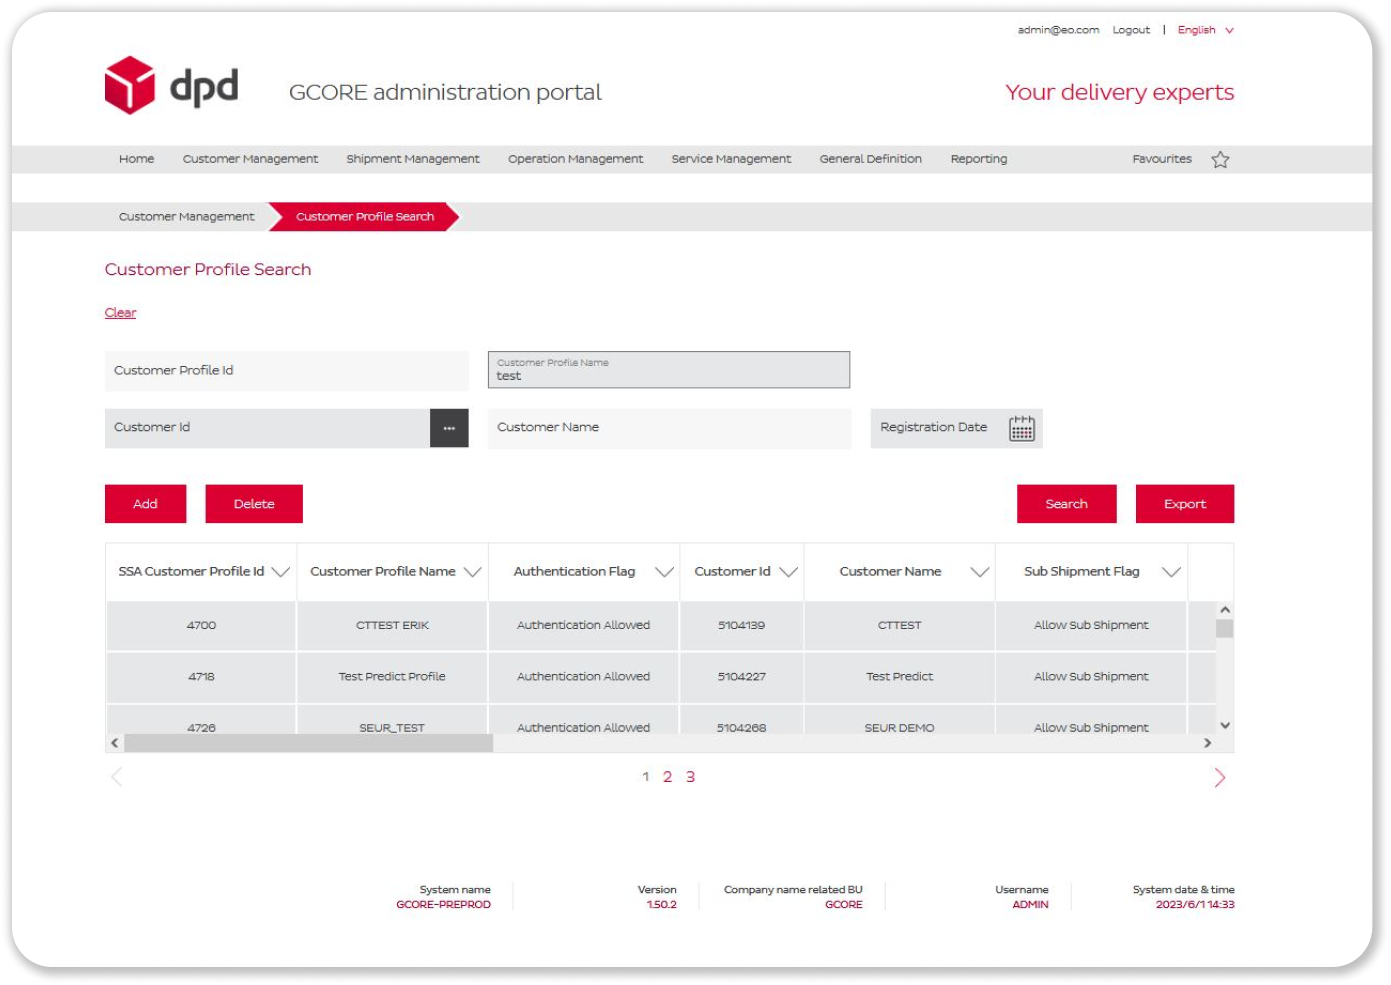
Task: Open Authentication Flag column dropdown
Action: coord(664,572)
